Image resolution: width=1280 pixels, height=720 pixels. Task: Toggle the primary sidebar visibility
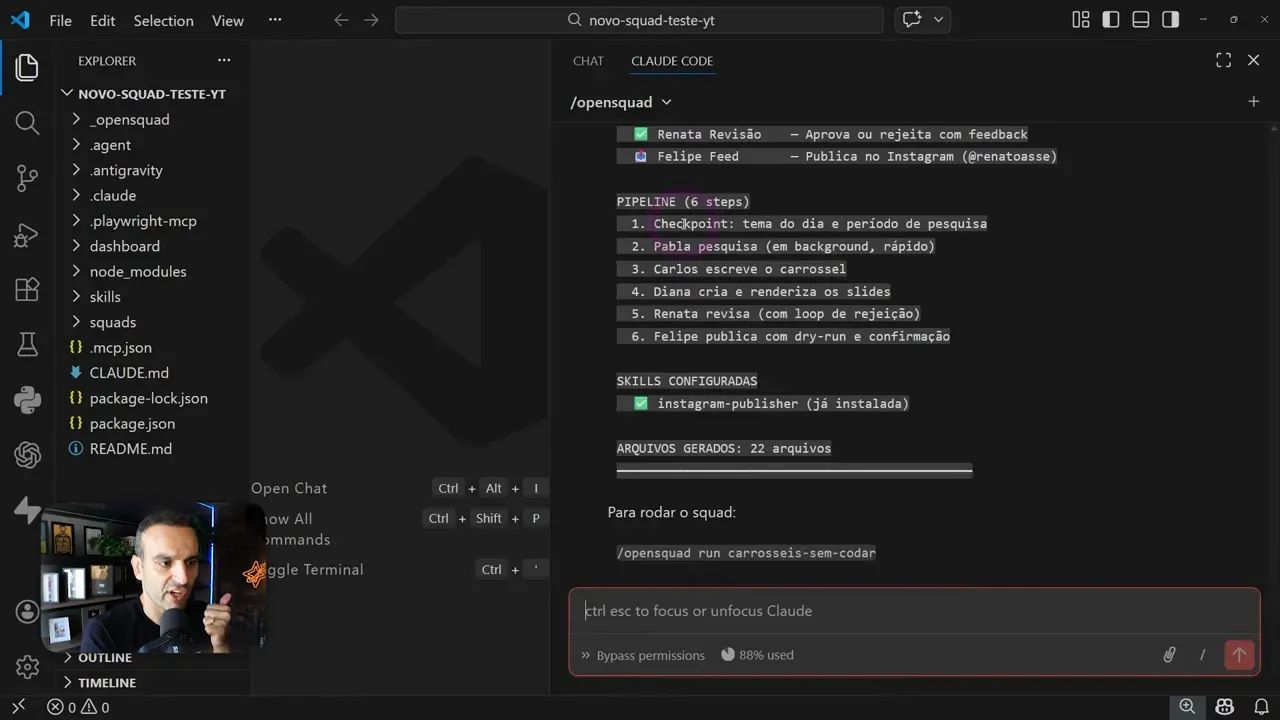(x=1110, y=19)
